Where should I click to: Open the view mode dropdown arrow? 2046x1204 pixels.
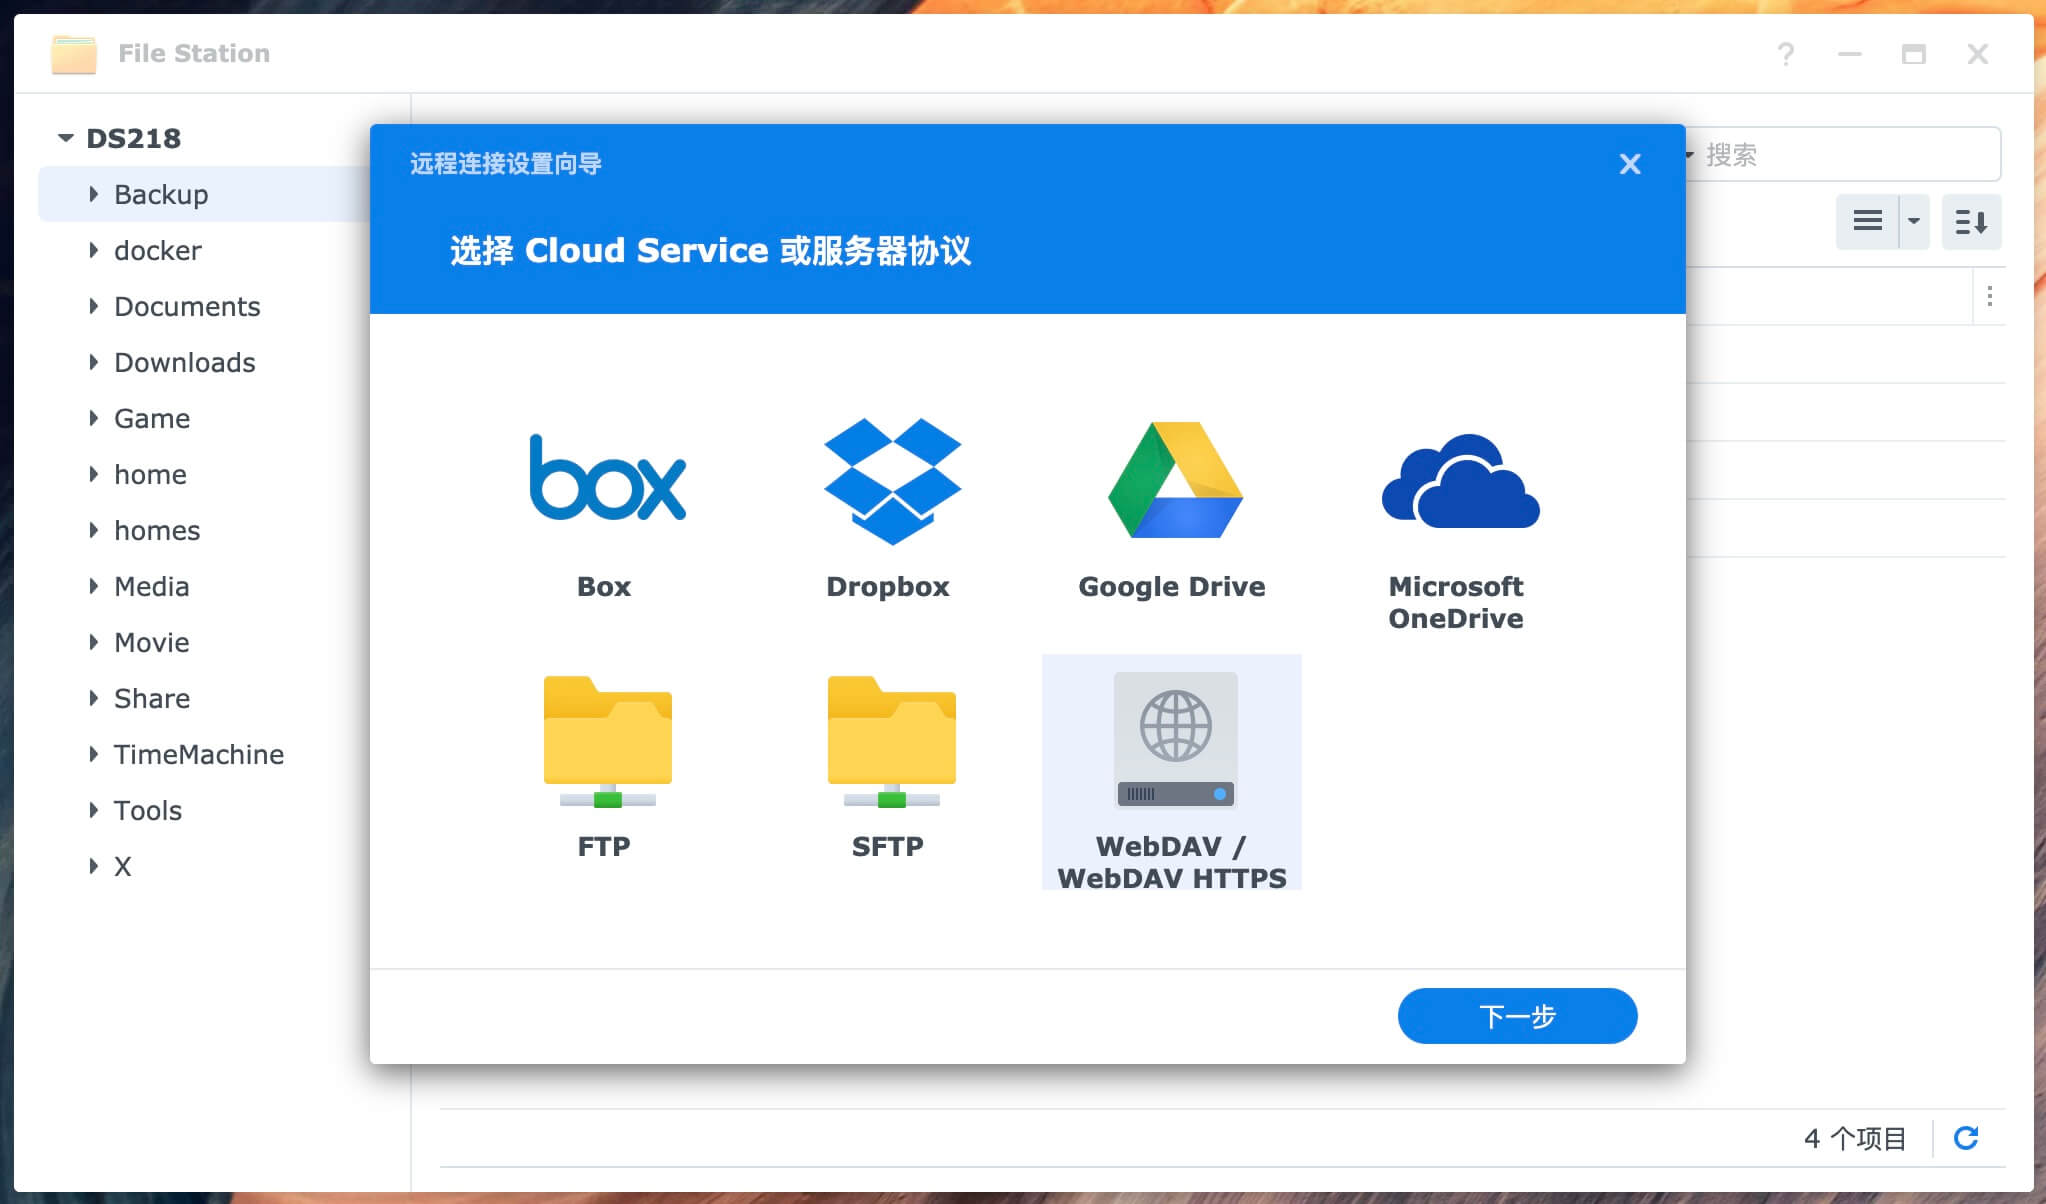click(x=1914, y=221)
